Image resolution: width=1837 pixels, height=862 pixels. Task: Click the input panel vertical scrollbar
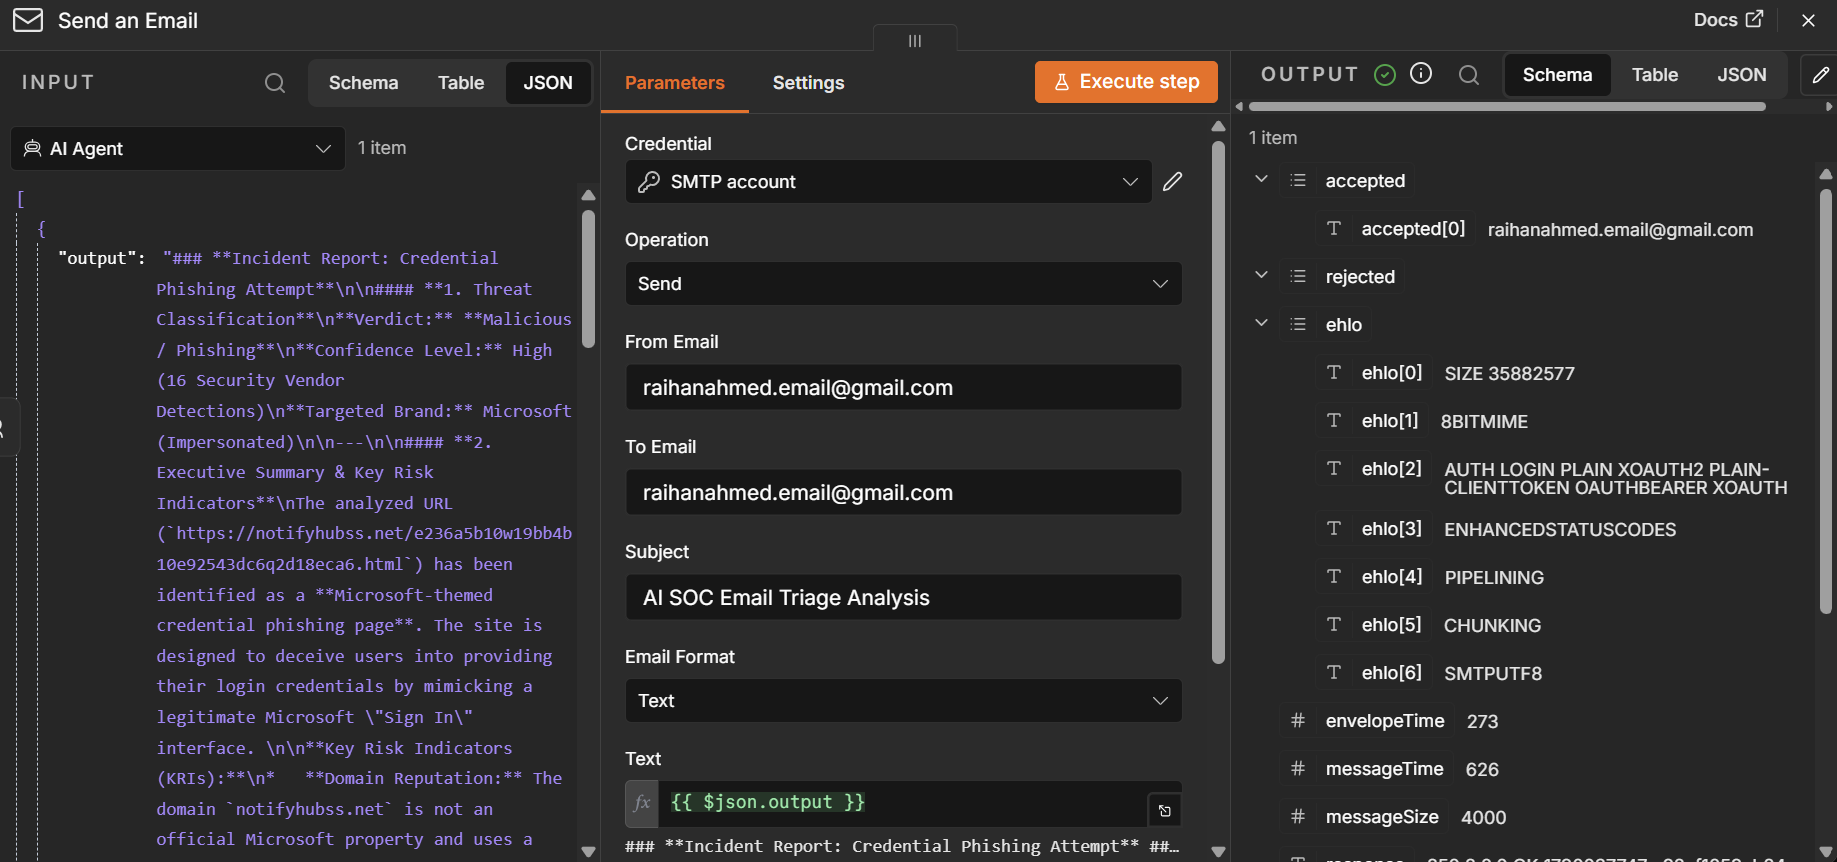pyautogui.click(x=588, y=279)
